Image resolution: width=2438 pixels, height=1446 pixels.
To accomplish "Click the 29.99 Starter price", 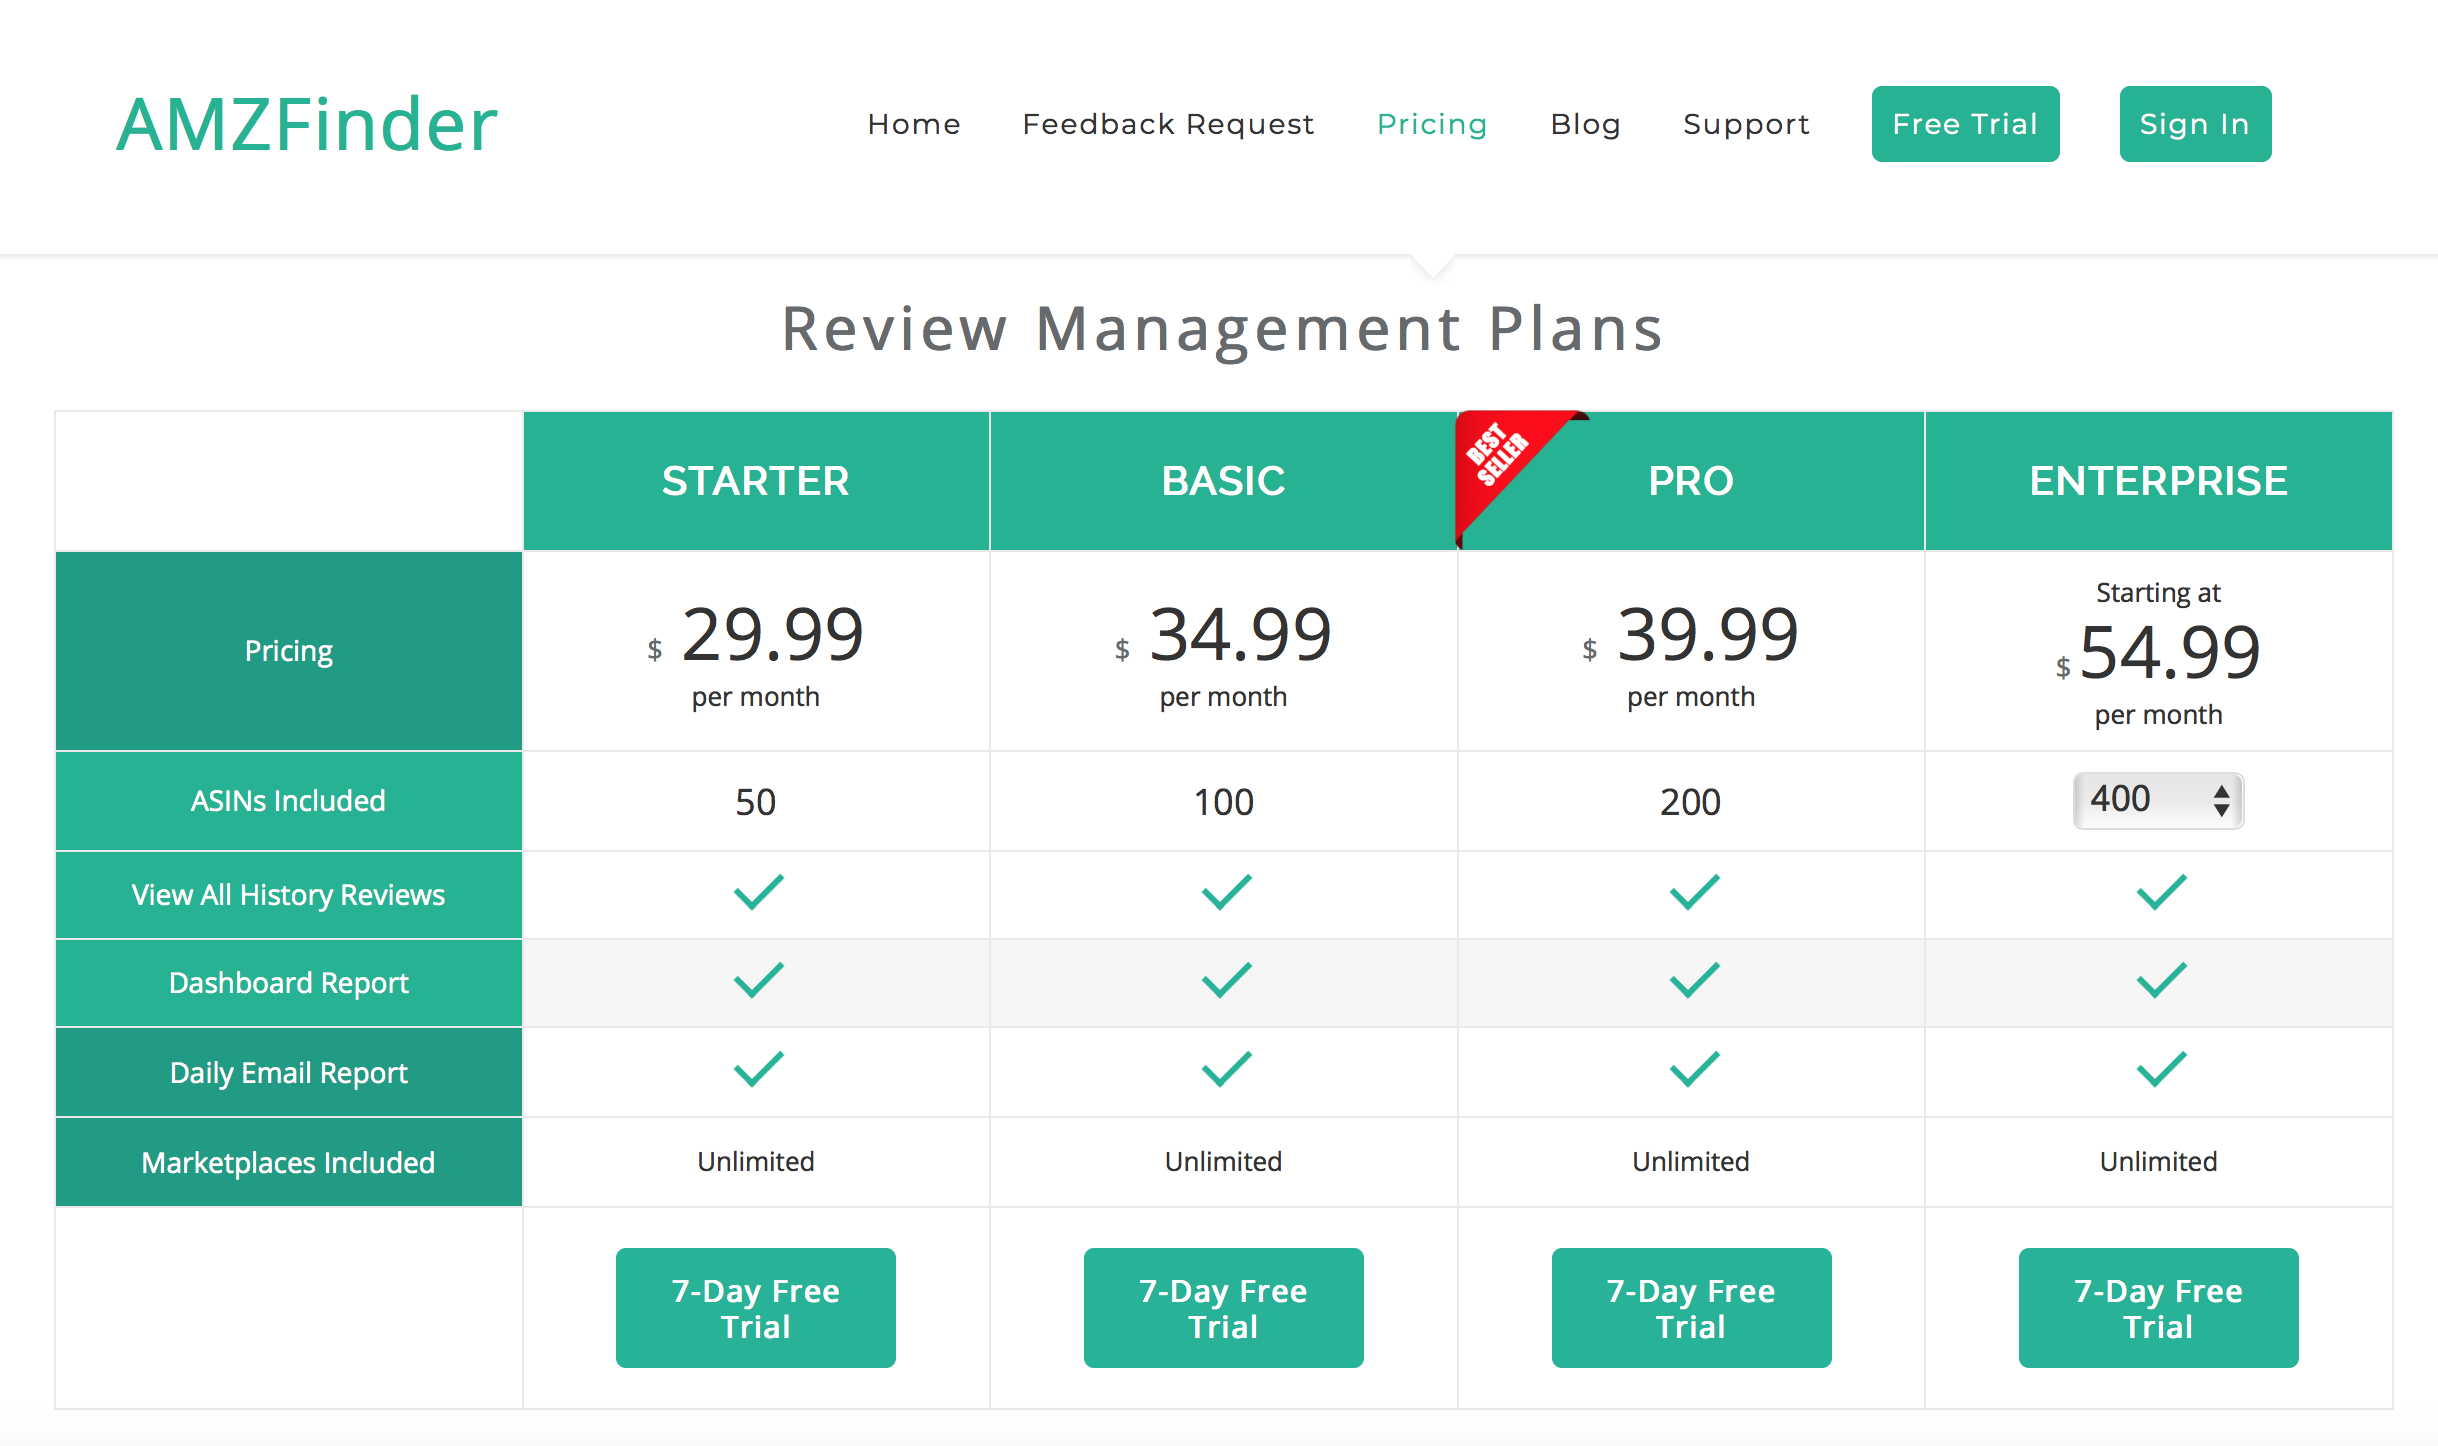I will click(772, 635).
